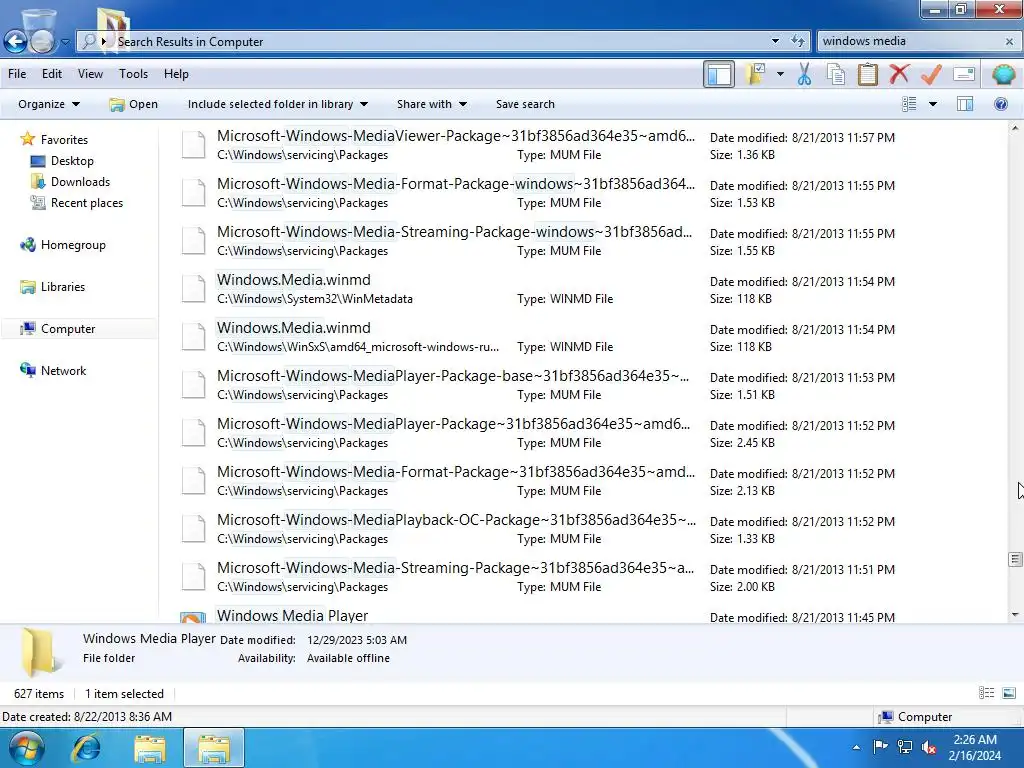1024x768 pixels.
Task: Open properties with orange checkmark icon
Action: click(x=931, y=74)
